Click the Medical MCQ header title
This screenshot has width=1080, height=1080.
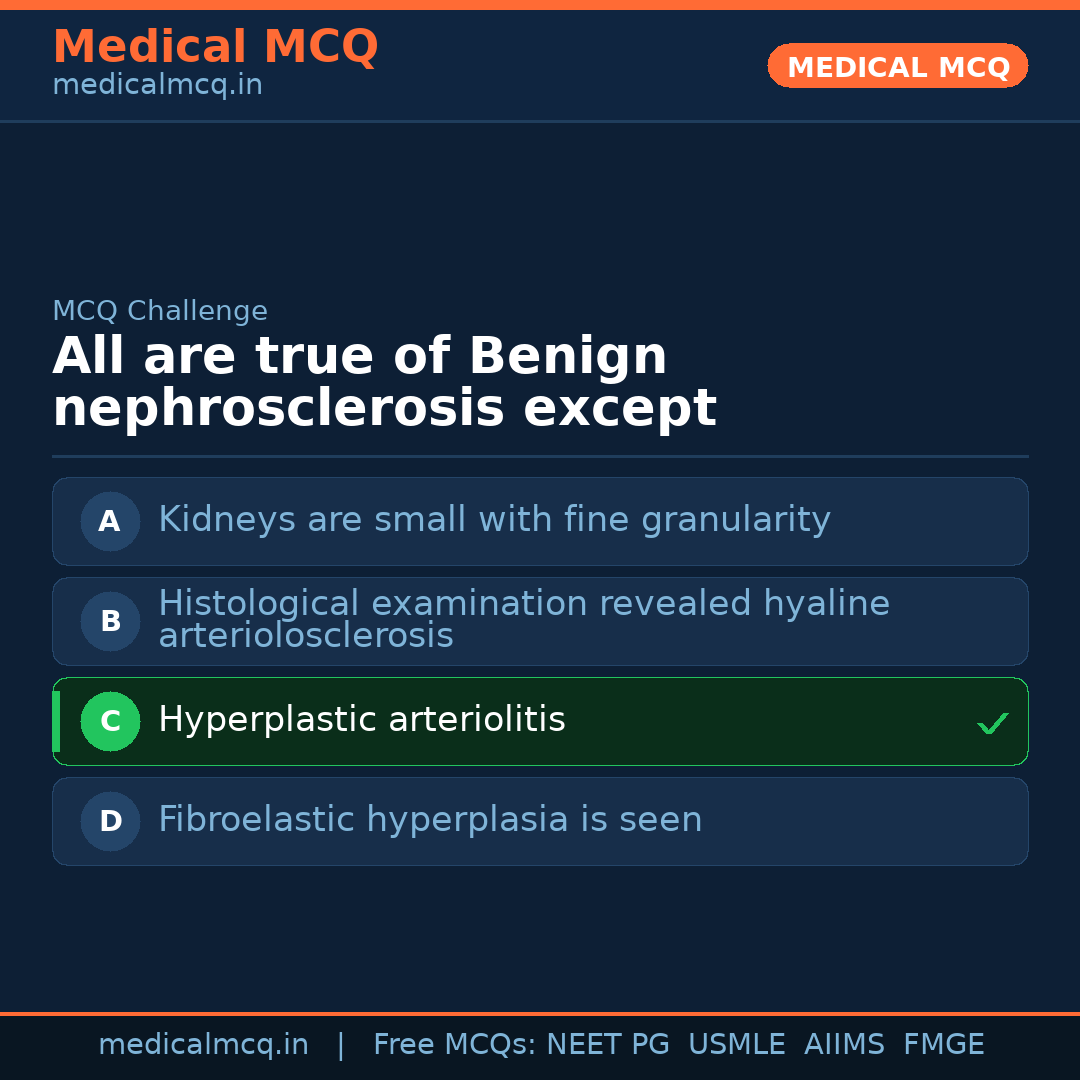pos(215,46)
